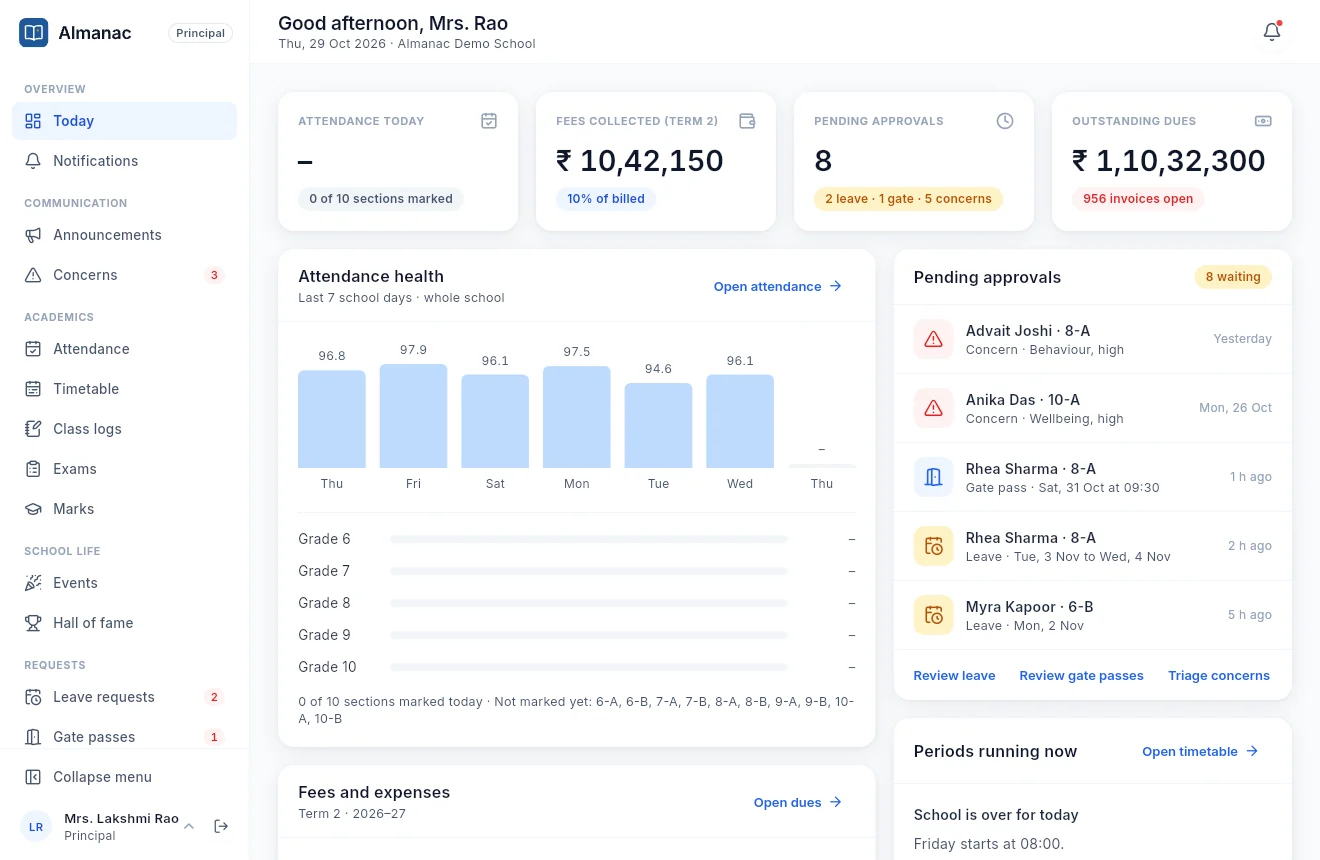
Task: Open Marks in the sidebar
Action: [x=124, y=509]
